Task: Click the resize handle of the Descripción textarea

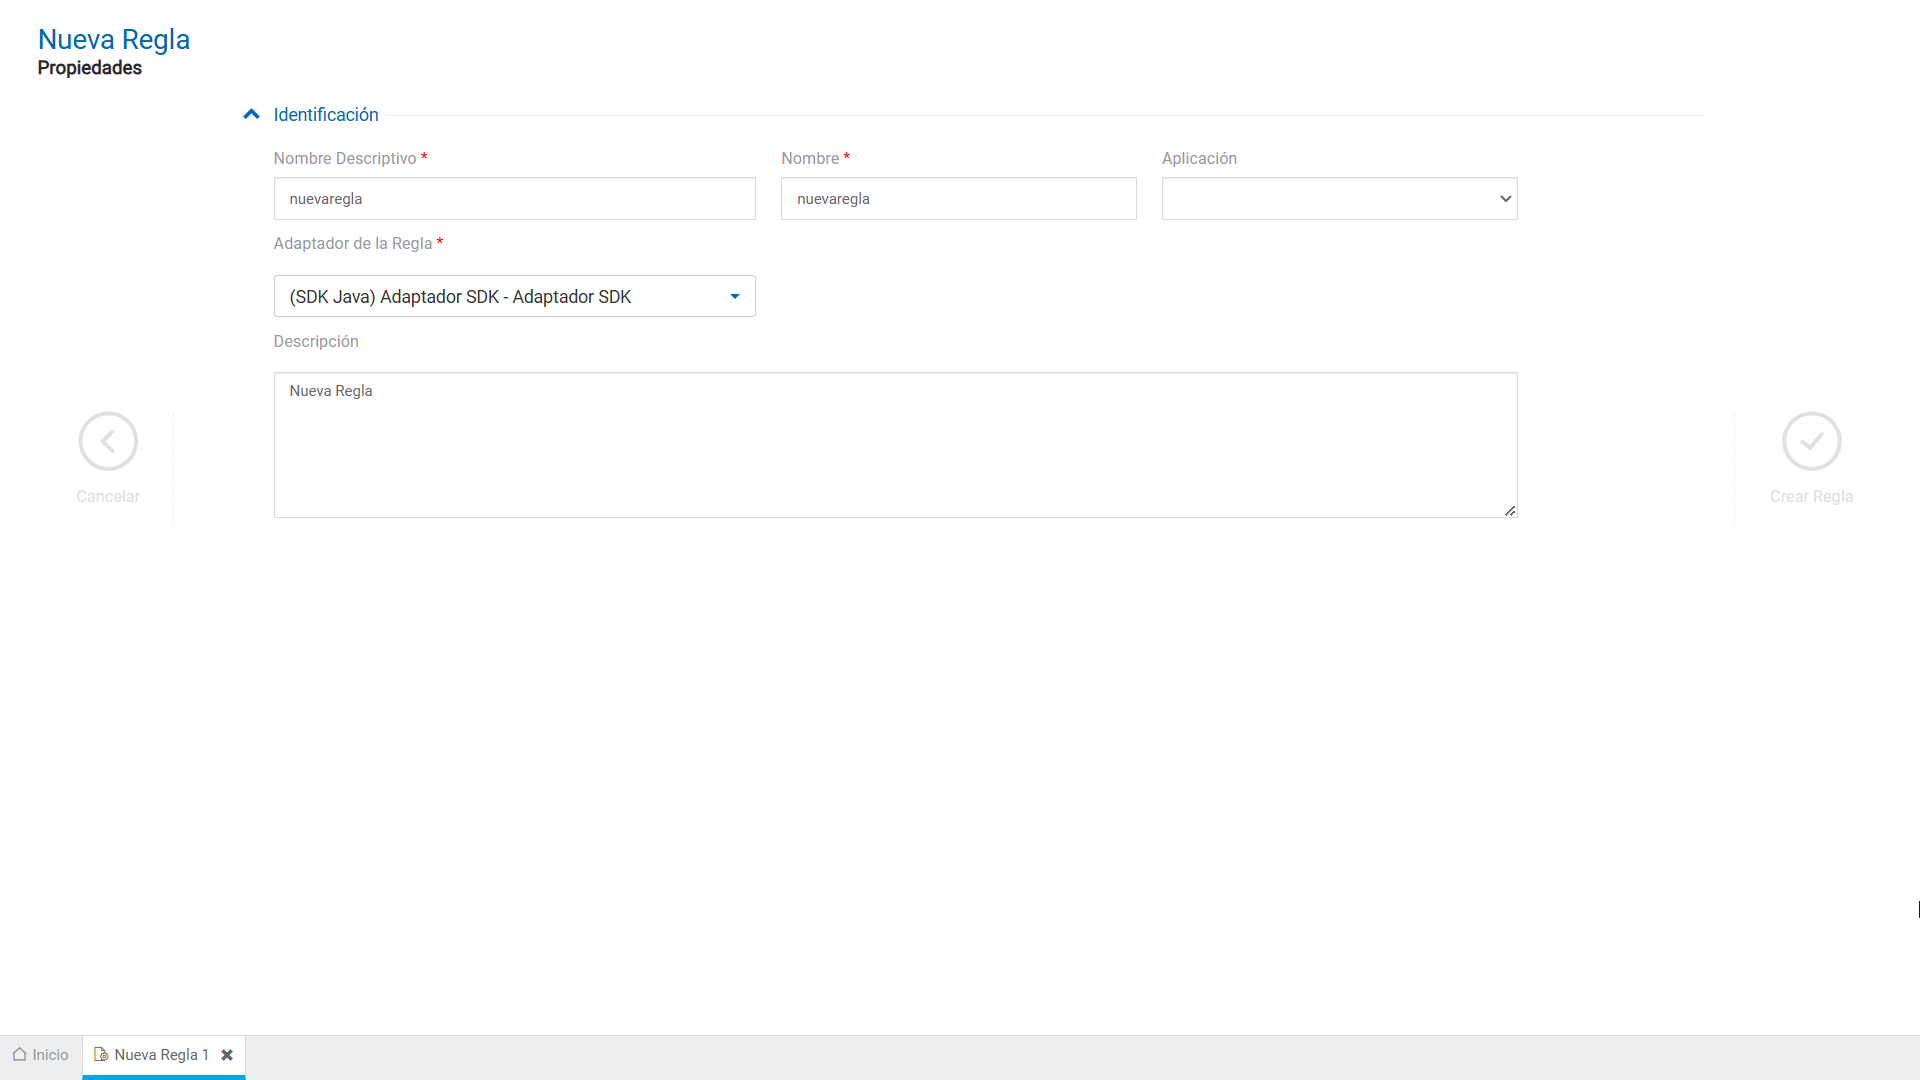Action: tap(1510, 511)
